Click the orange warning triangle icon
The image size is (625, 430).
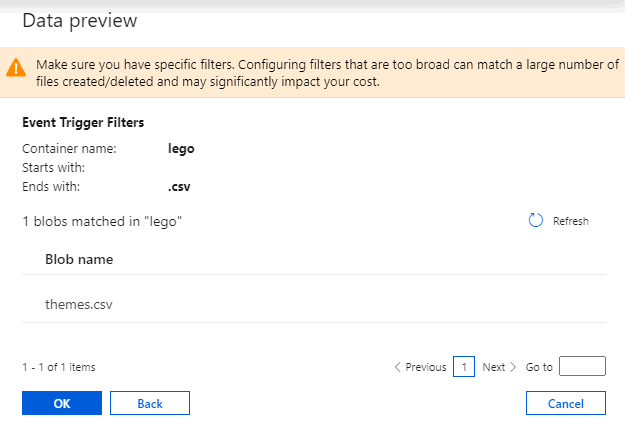tap(15, 68)
